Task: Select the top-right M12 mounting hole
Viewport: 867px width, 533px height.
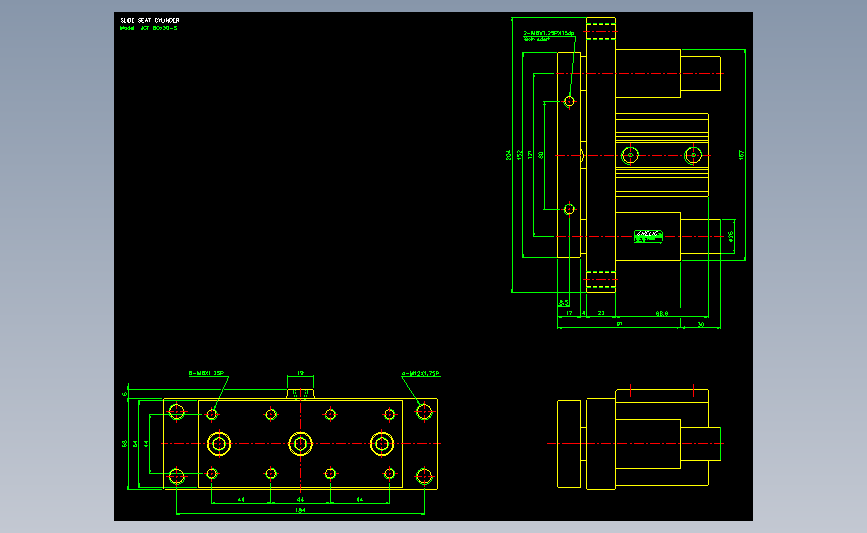Action: (424, 412)
